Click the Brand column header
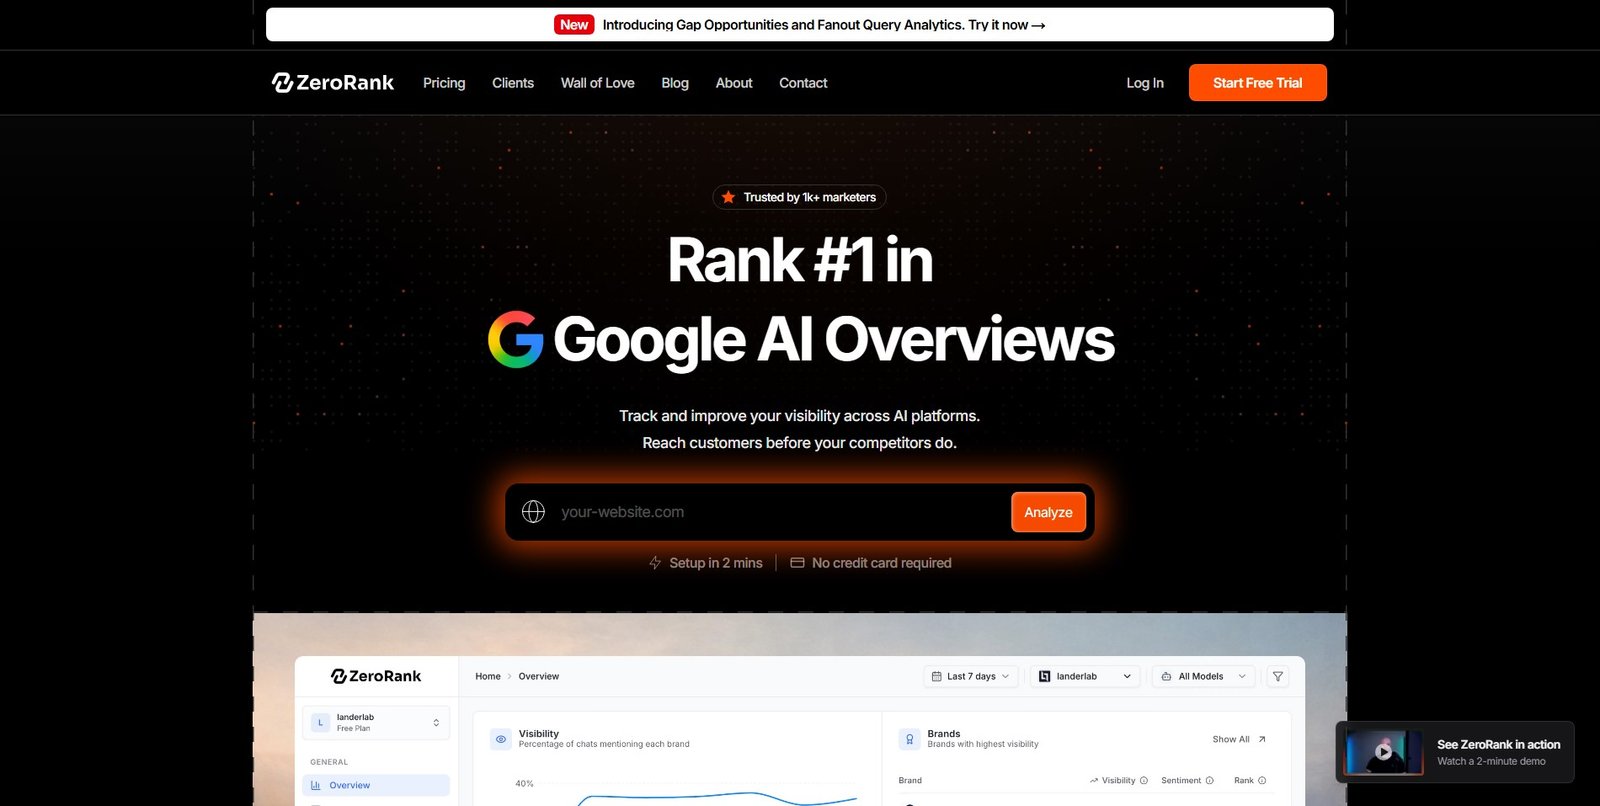This screenshot has height=806, width=1600. [x=910, y=781]
